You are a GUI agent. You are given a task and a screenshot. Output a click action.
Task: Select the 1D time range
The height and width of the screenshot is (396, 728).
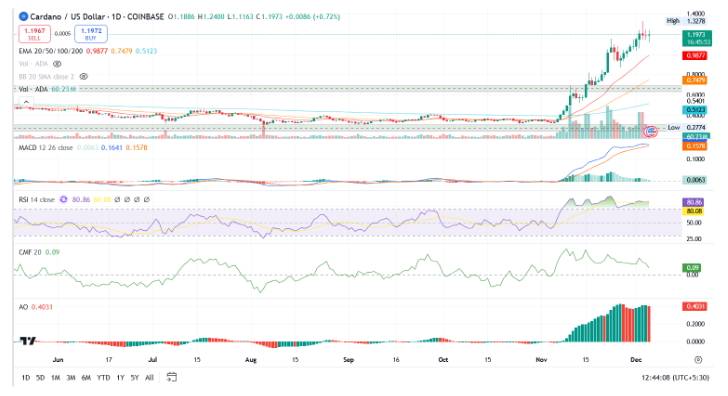pos(26,377)
